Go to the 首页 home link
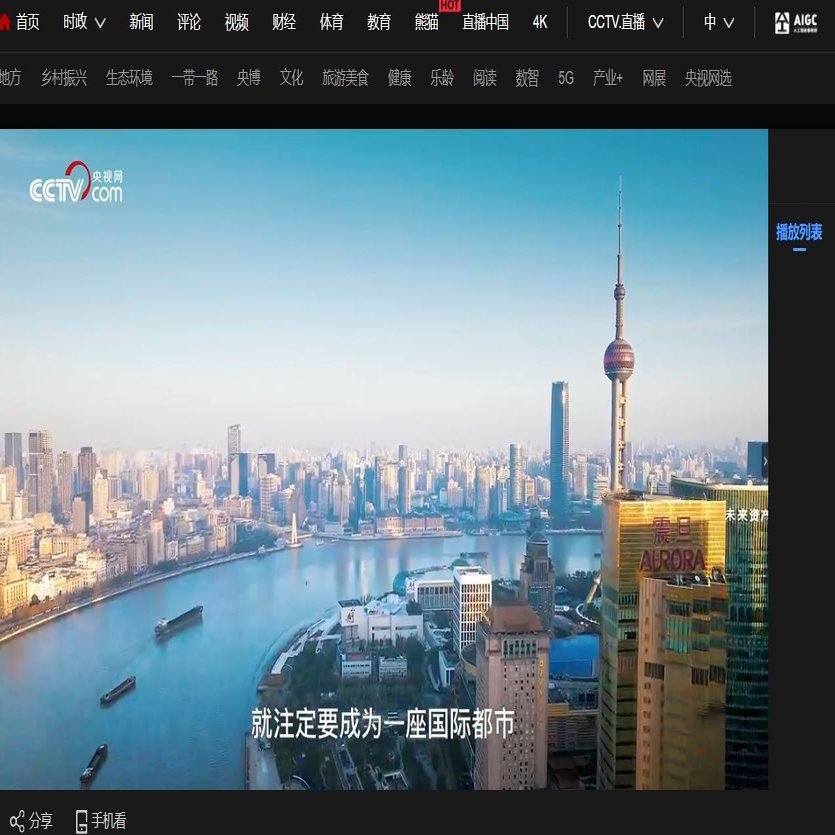Image resolution: width=835 pixels, height=835 pixels. point(27,22)
